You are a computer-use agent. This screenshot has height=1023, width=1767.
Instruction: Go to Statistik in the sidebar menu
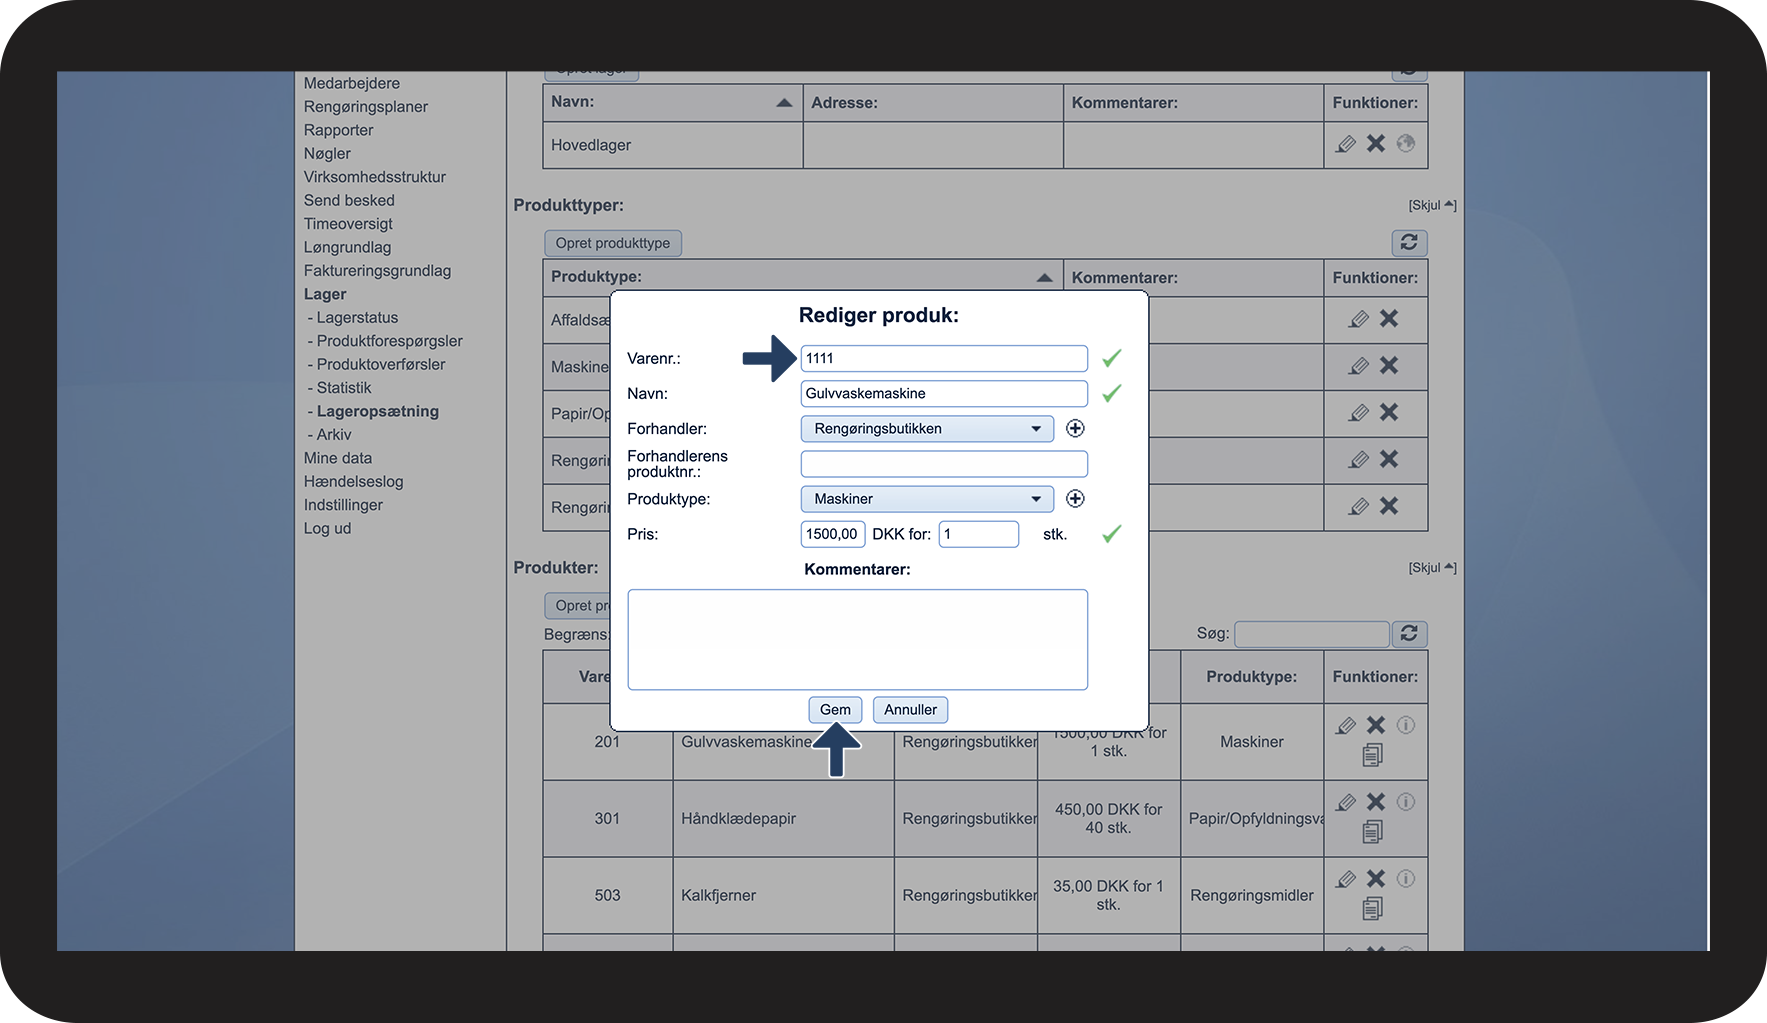tap(344, 388)
